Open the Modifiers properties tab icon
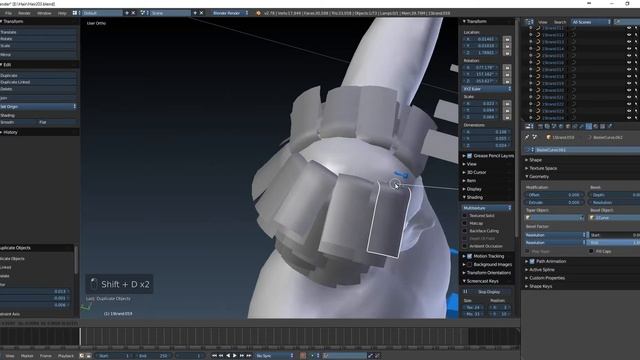Image resolution: width=640 pixels, height=360 pixels. coord(582,127)
